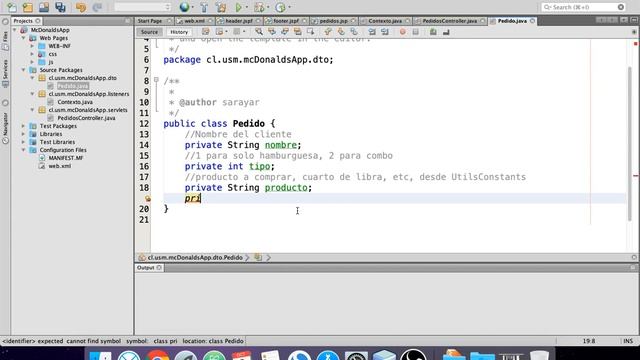Viewport: 640px width, 360px height.
Task: Switch to the pedidos.jsp tab
Action: [x=333, y=21]
